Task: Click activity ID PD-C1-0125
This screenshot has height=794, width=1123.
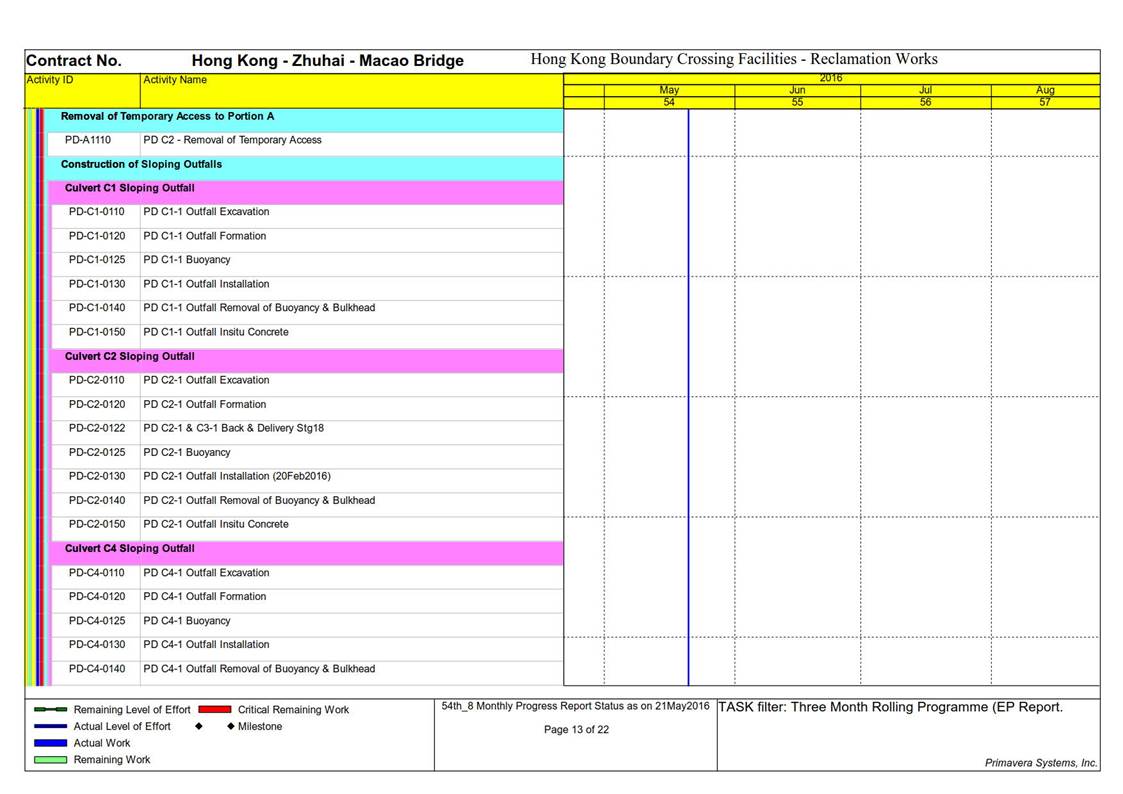Action: tap(97, 260)
